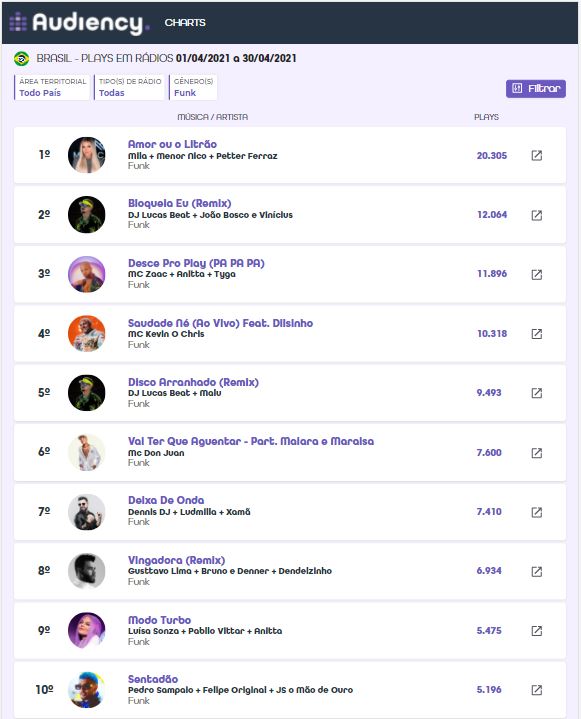581x719 pixels.
Task: Click the Filtrar button
Action: [536, 88]
